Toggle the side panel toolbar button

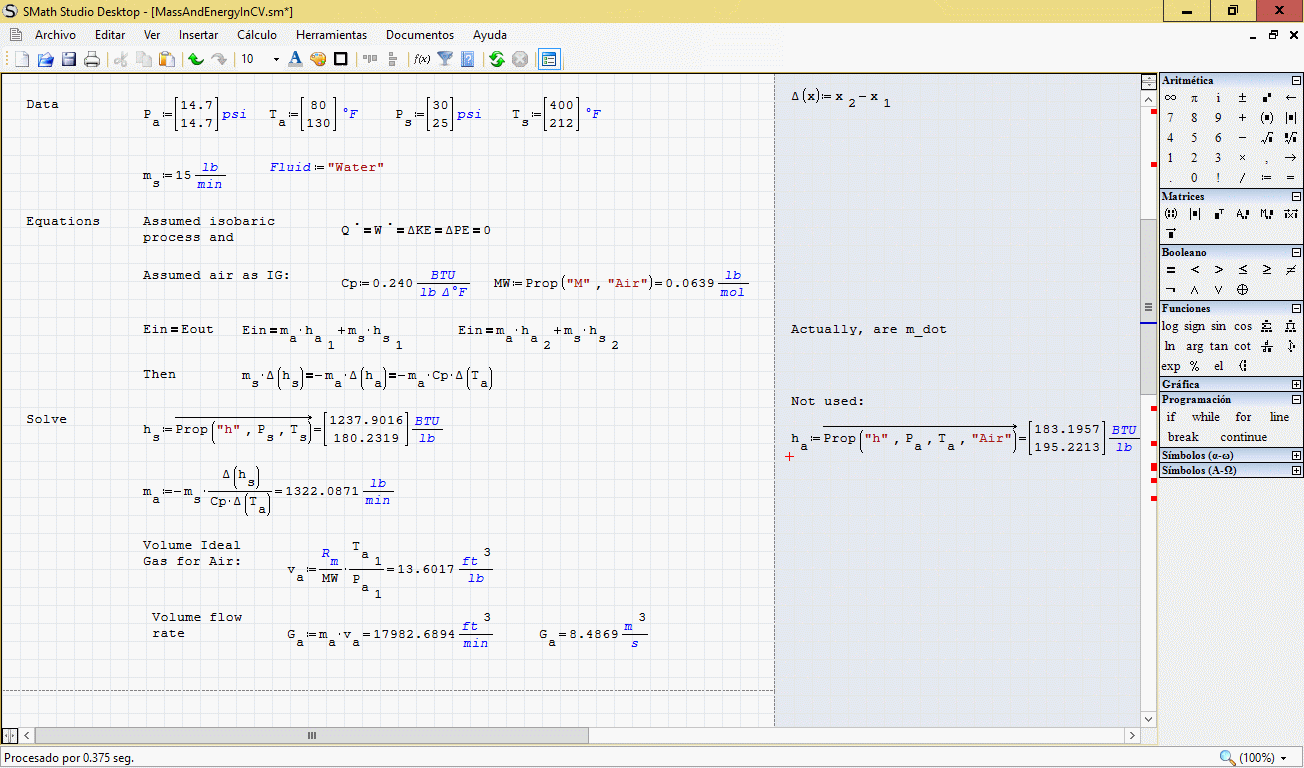[x=548, y=59]
